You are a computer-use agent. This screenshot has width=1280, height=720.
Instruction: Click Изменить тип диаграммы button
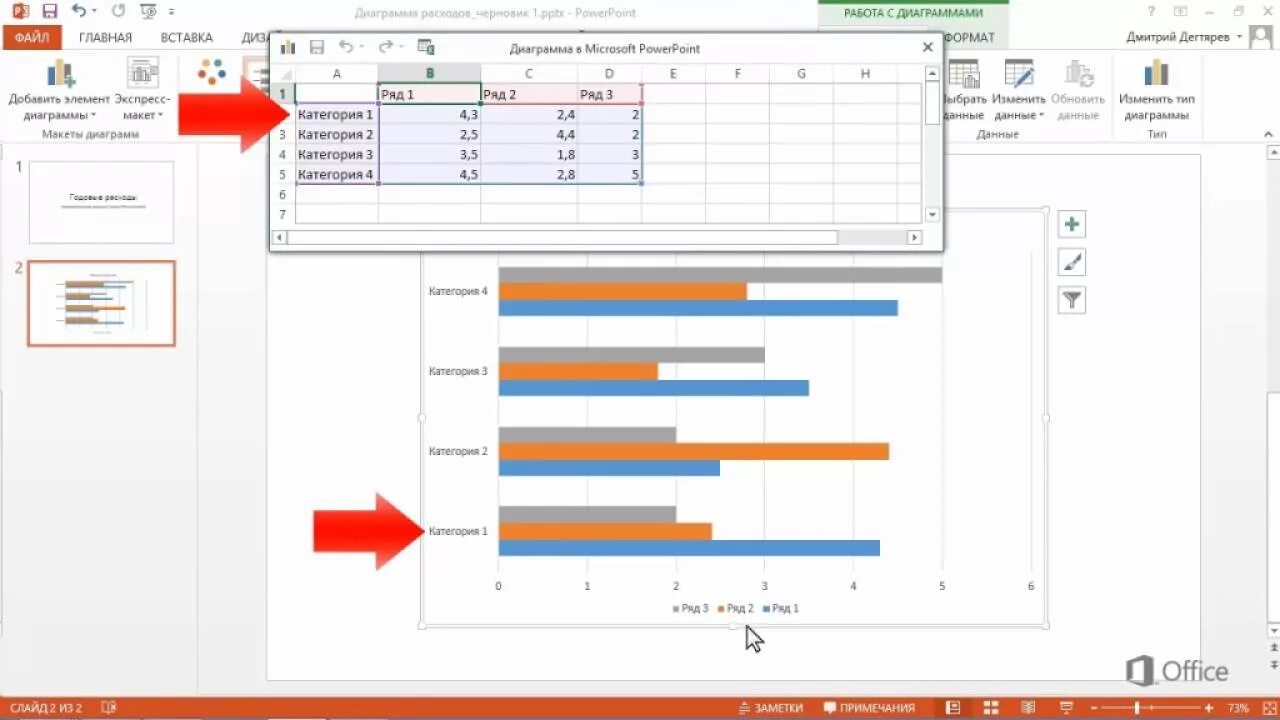1156,90
